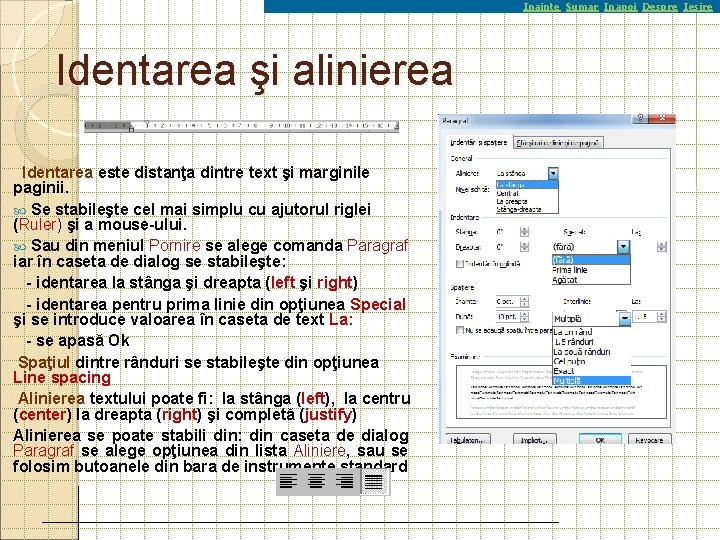Screen dimensions: 720x540
Task: Adjust the Dreapta indent spinner
Action: pos(524,247)
